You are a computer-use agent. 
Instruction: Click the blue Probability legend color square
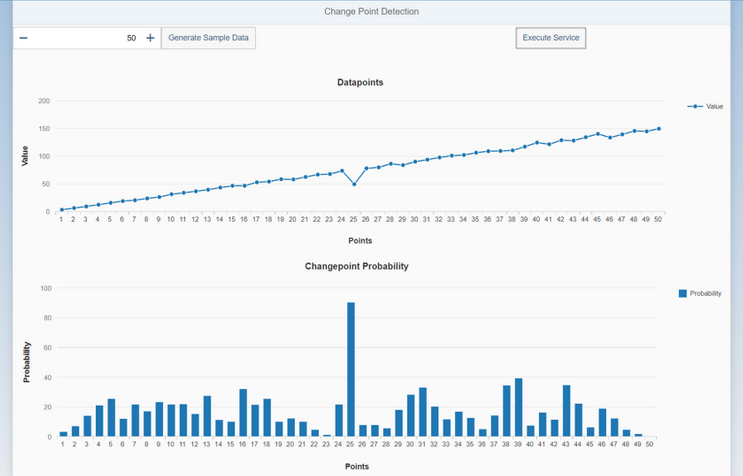[683, 293]
